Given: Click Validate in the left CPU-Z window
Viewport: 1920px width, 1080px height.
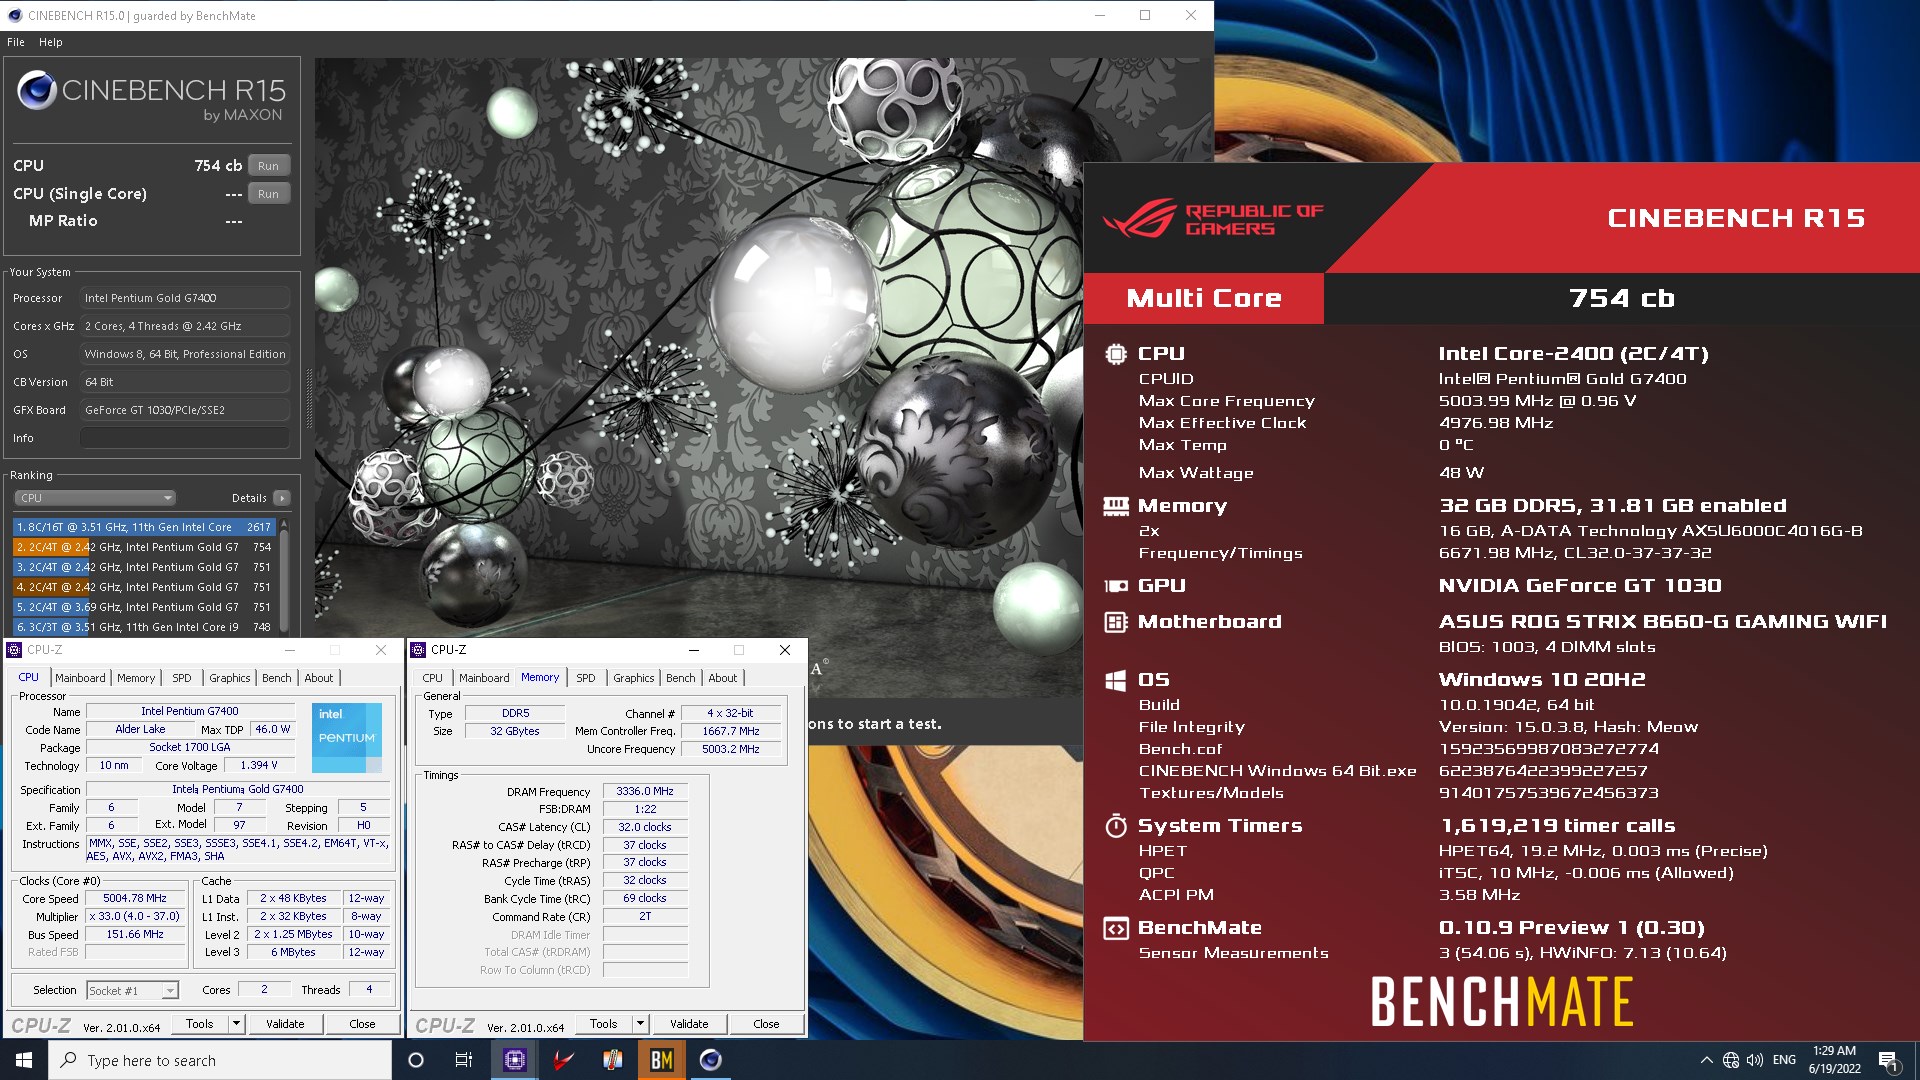Looking at the screenshot, I should click(x=285, y=1024).
